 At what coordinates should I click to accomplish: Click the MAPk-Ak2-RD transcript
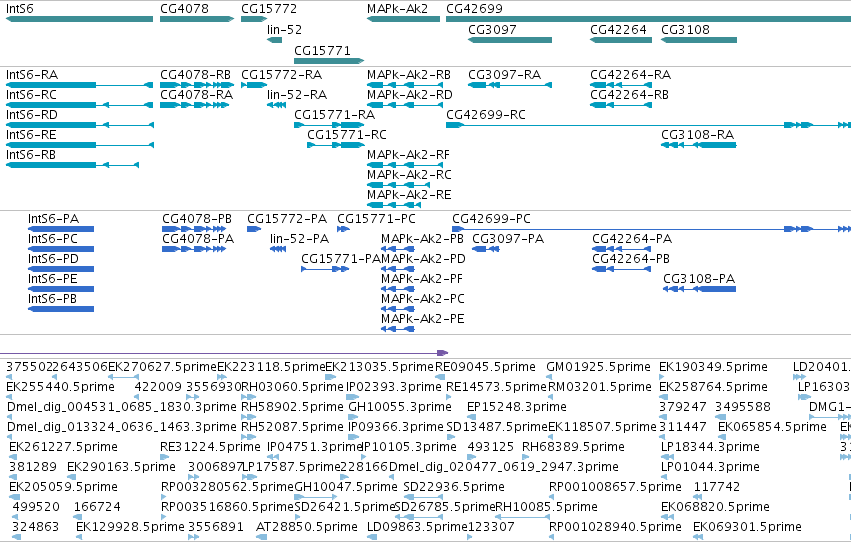[x=405, y=105]
